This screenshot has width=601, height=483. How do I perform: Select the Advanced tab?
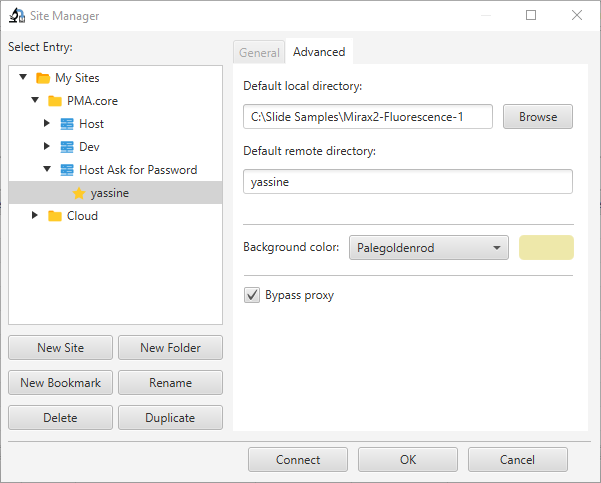pos(319,52)
